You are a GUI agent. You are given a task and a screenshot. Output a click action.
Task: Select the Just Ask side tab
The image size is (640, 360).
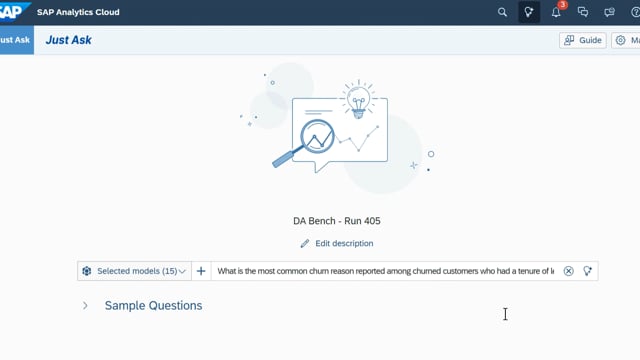(17, 40)
